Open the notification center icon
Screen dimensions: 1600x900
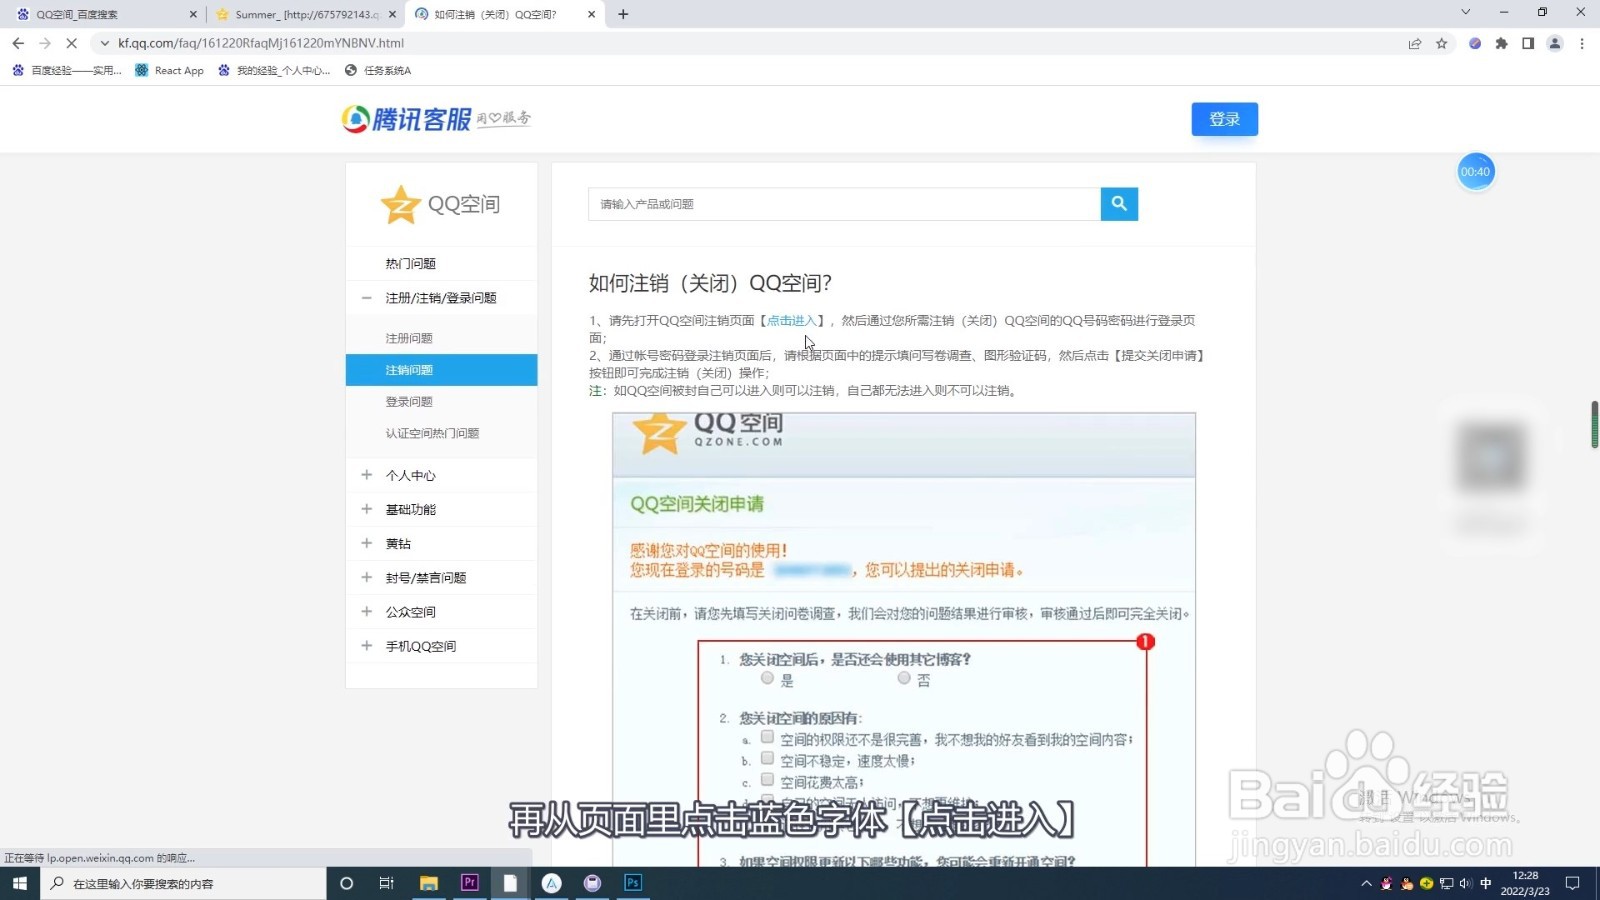[1572, 883]
